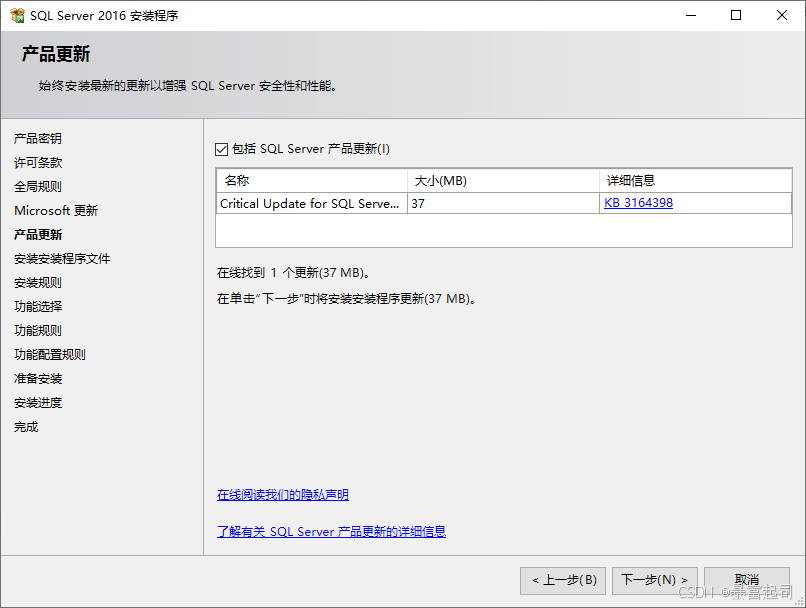806x608 pixels.
Task: Click the 取消 cancel button
Action: tap(746, 581)
